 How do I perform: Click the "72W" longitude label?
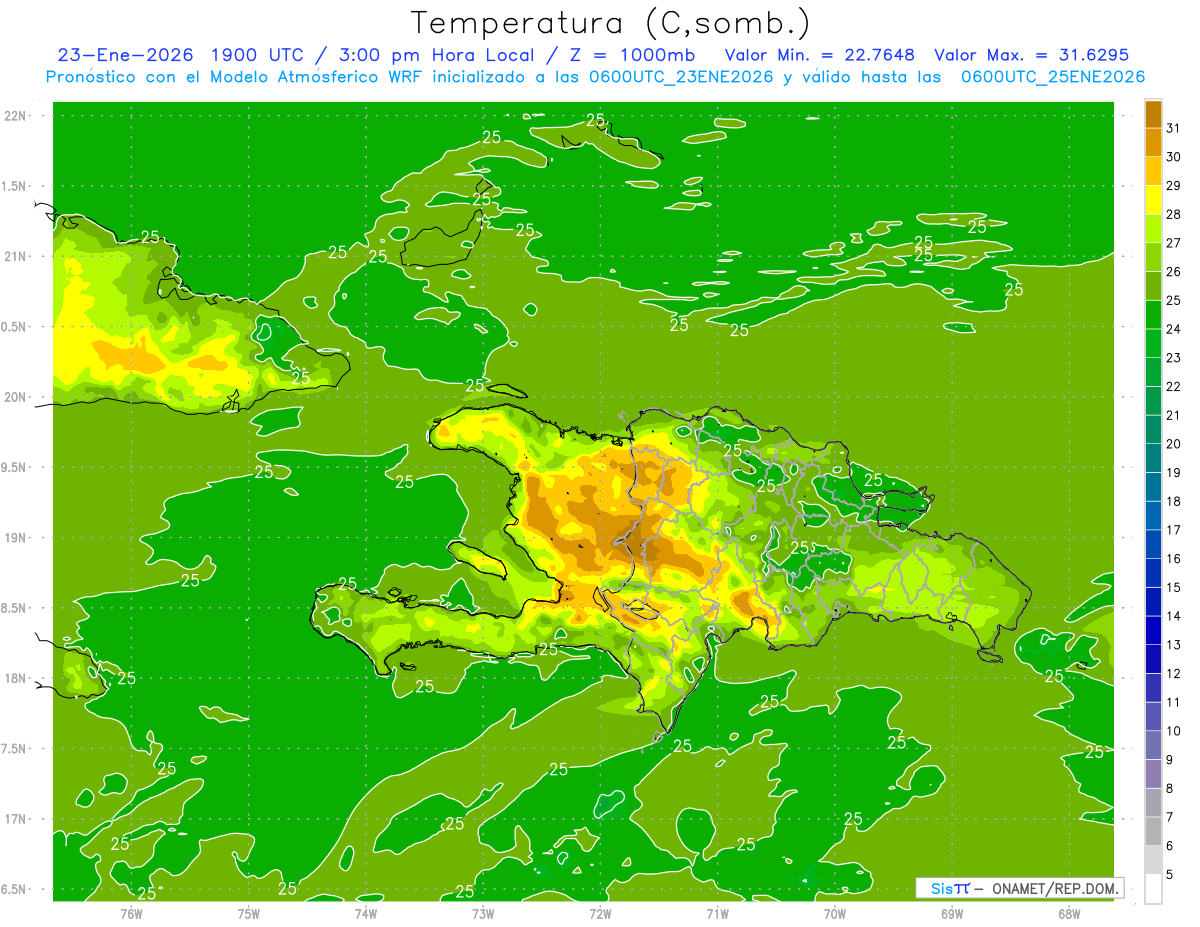[600, 913]
